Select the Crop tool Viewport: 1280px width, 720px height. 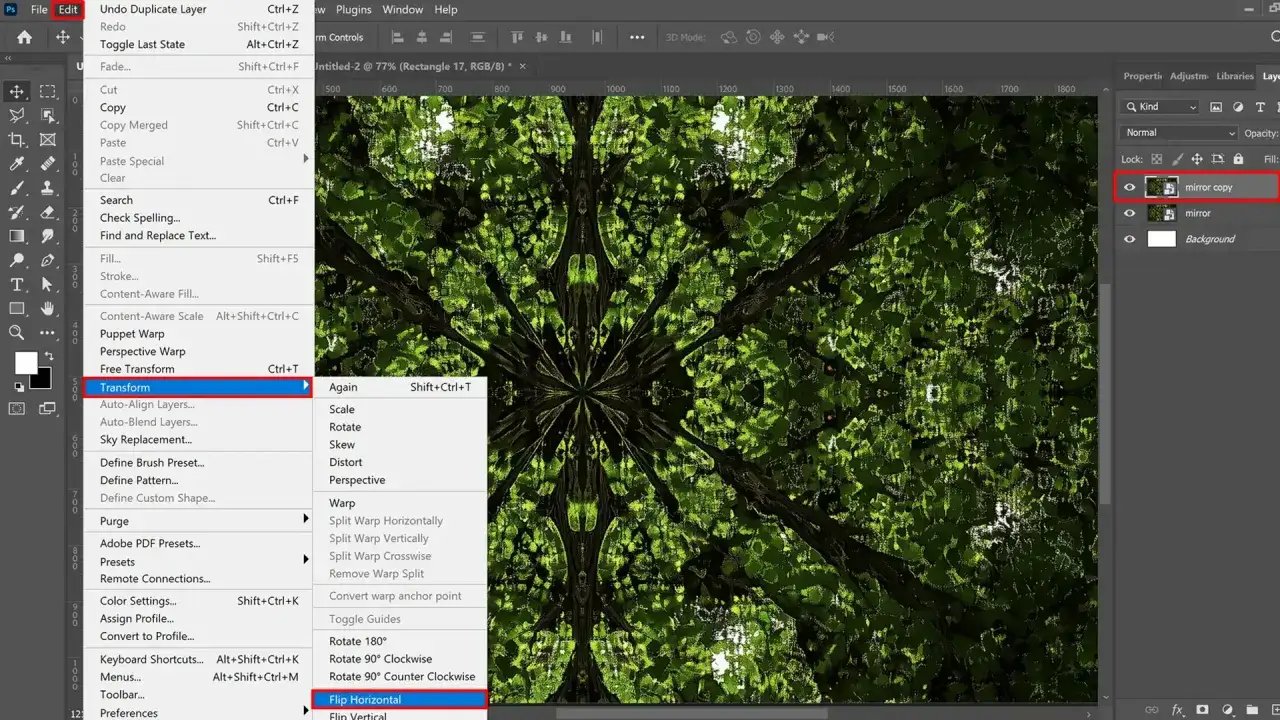(x=17, y=140)
